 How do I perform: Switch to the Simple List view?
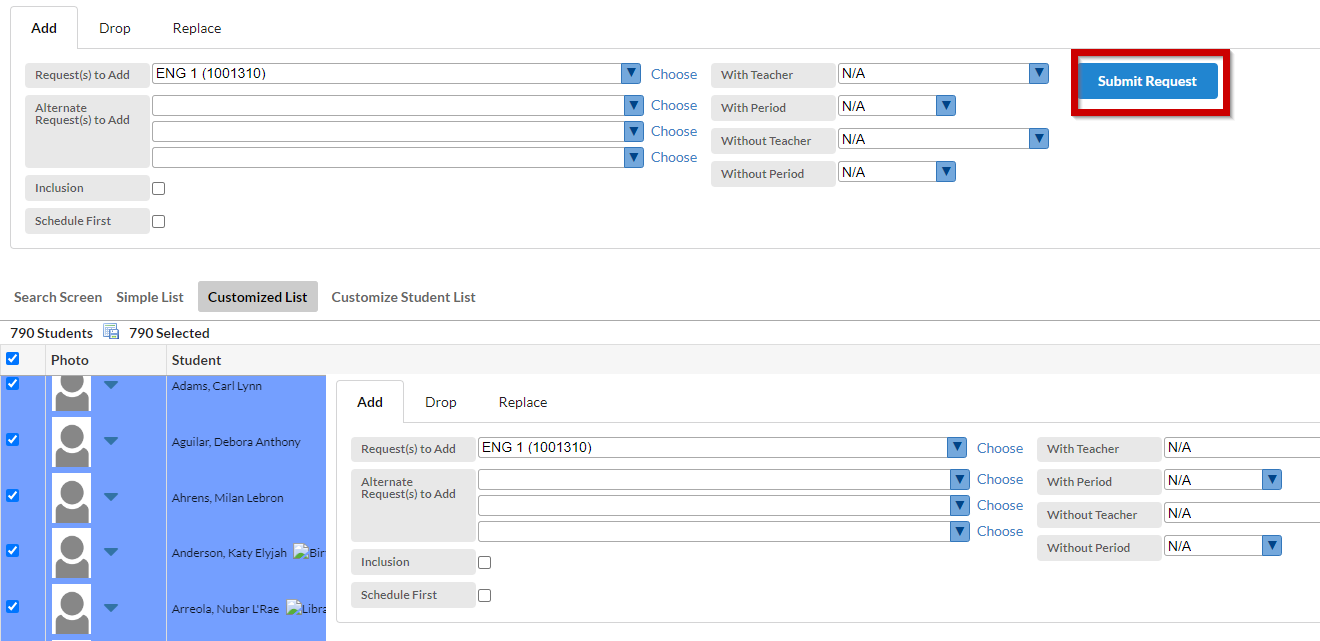[149, 296]
